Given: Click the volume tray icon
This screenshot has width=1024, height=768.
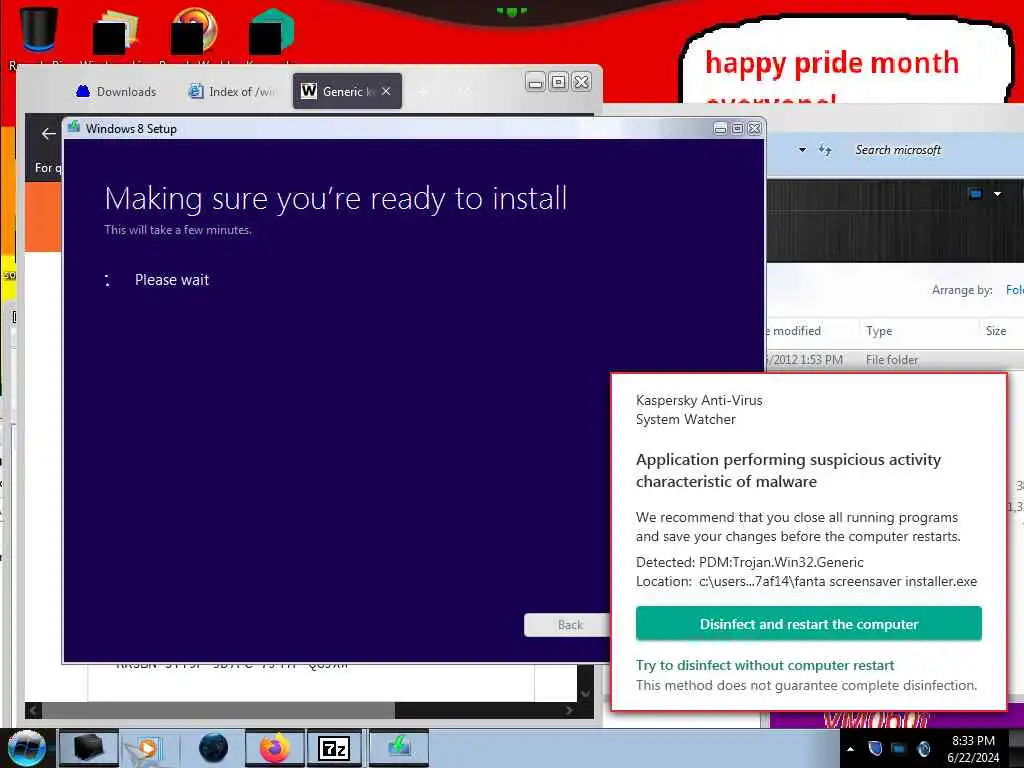Looking at the screenshot, I should [x=924, y=748].
